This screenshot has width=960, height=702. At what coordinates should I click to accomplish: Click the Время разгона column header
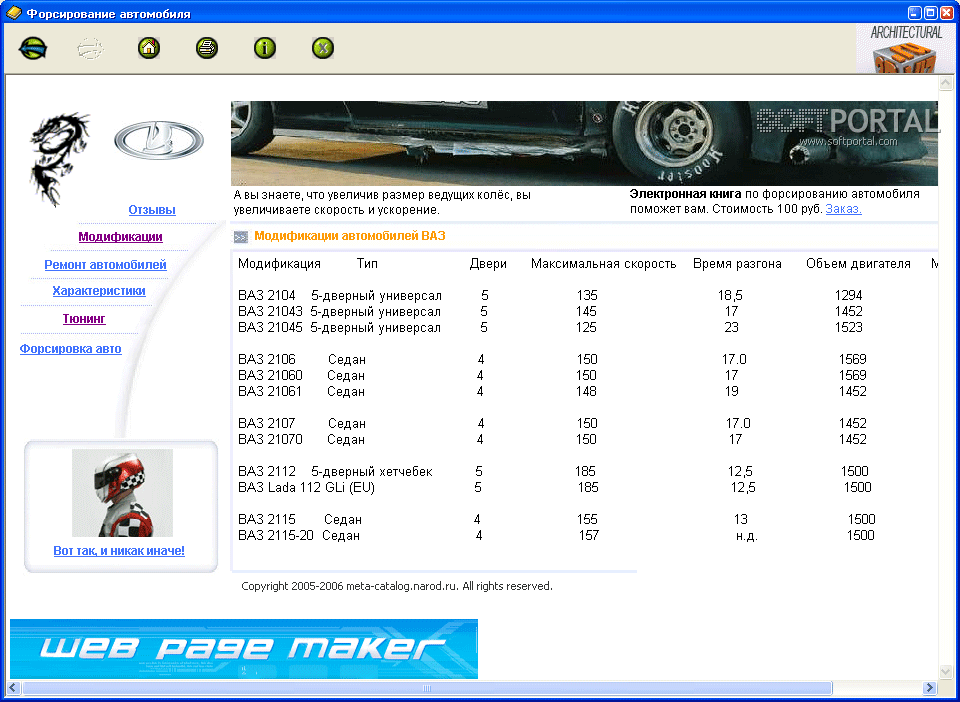click(737, 264)
